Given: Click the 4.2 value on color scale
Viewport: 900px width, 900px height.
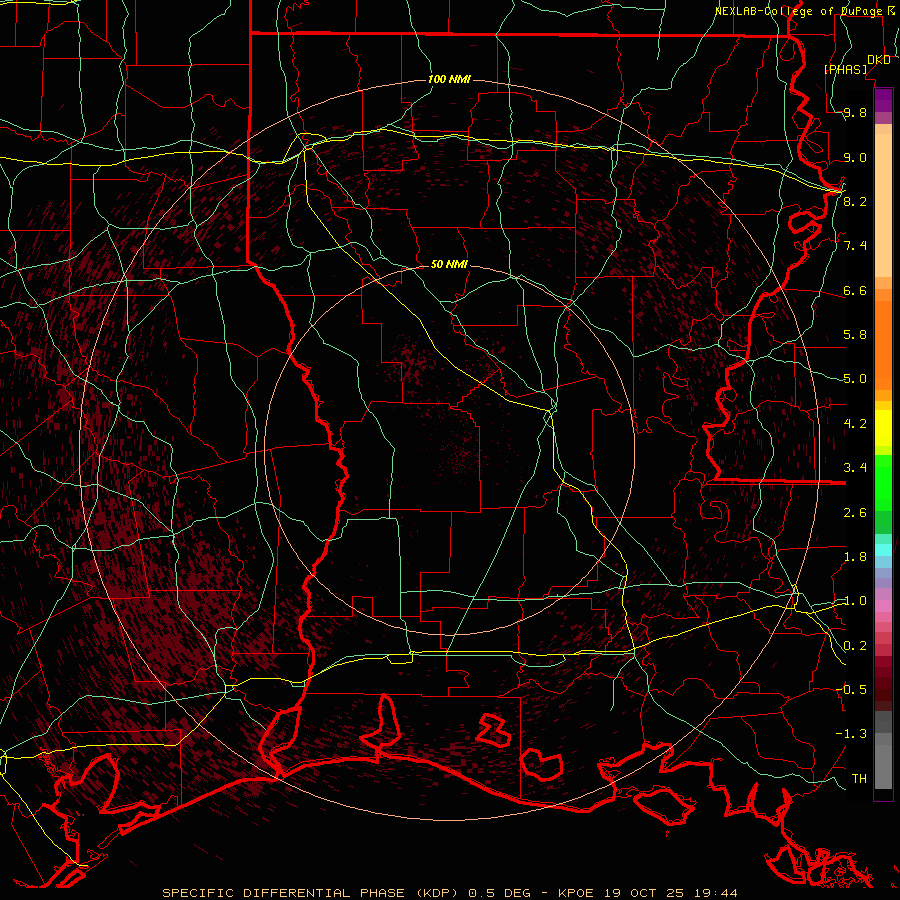Looking at the screenshot, I should click(x=855, y=424).
